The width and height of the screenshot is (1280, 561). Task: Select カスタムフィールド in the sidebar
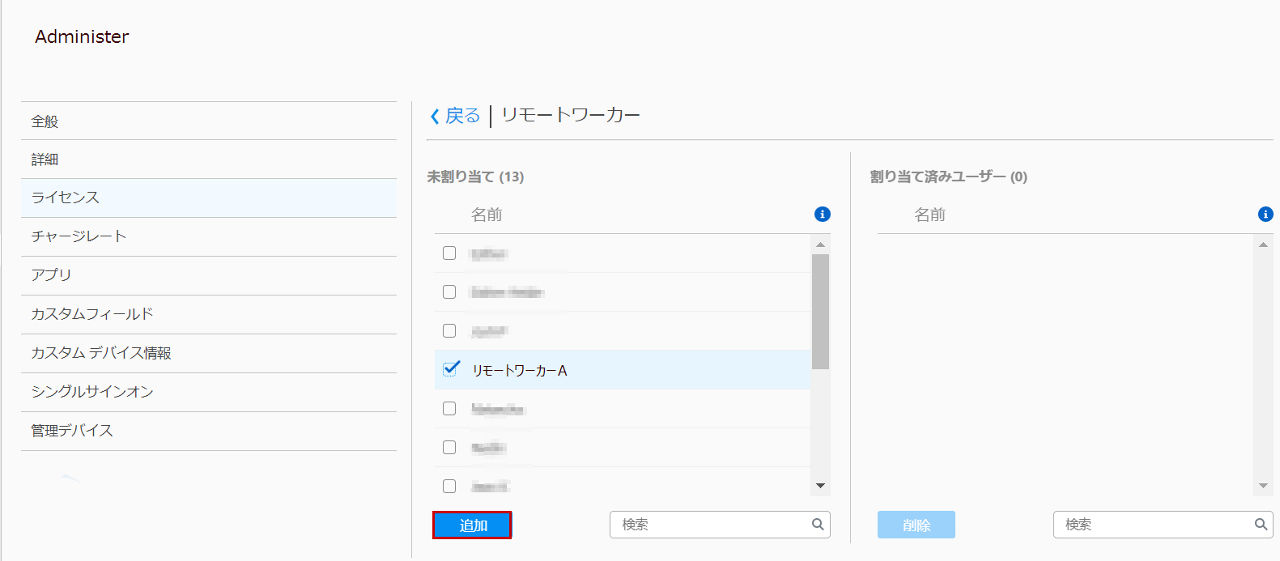coord(92,314)
